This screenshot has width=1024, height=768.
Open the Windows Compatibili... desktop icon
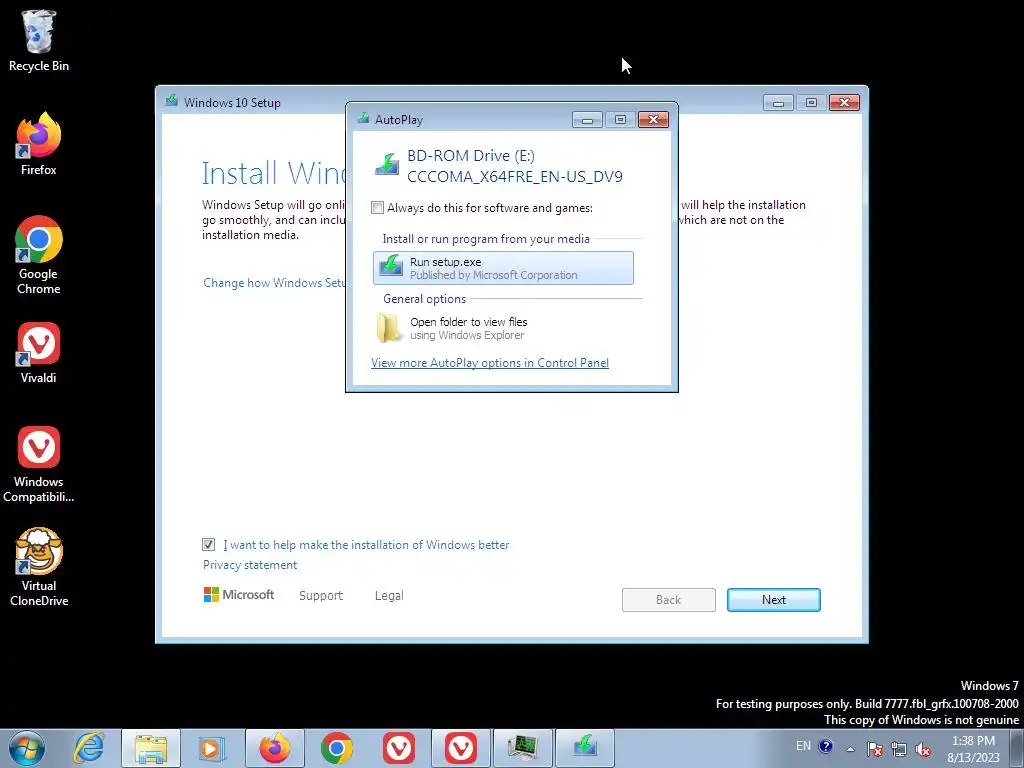39,464
